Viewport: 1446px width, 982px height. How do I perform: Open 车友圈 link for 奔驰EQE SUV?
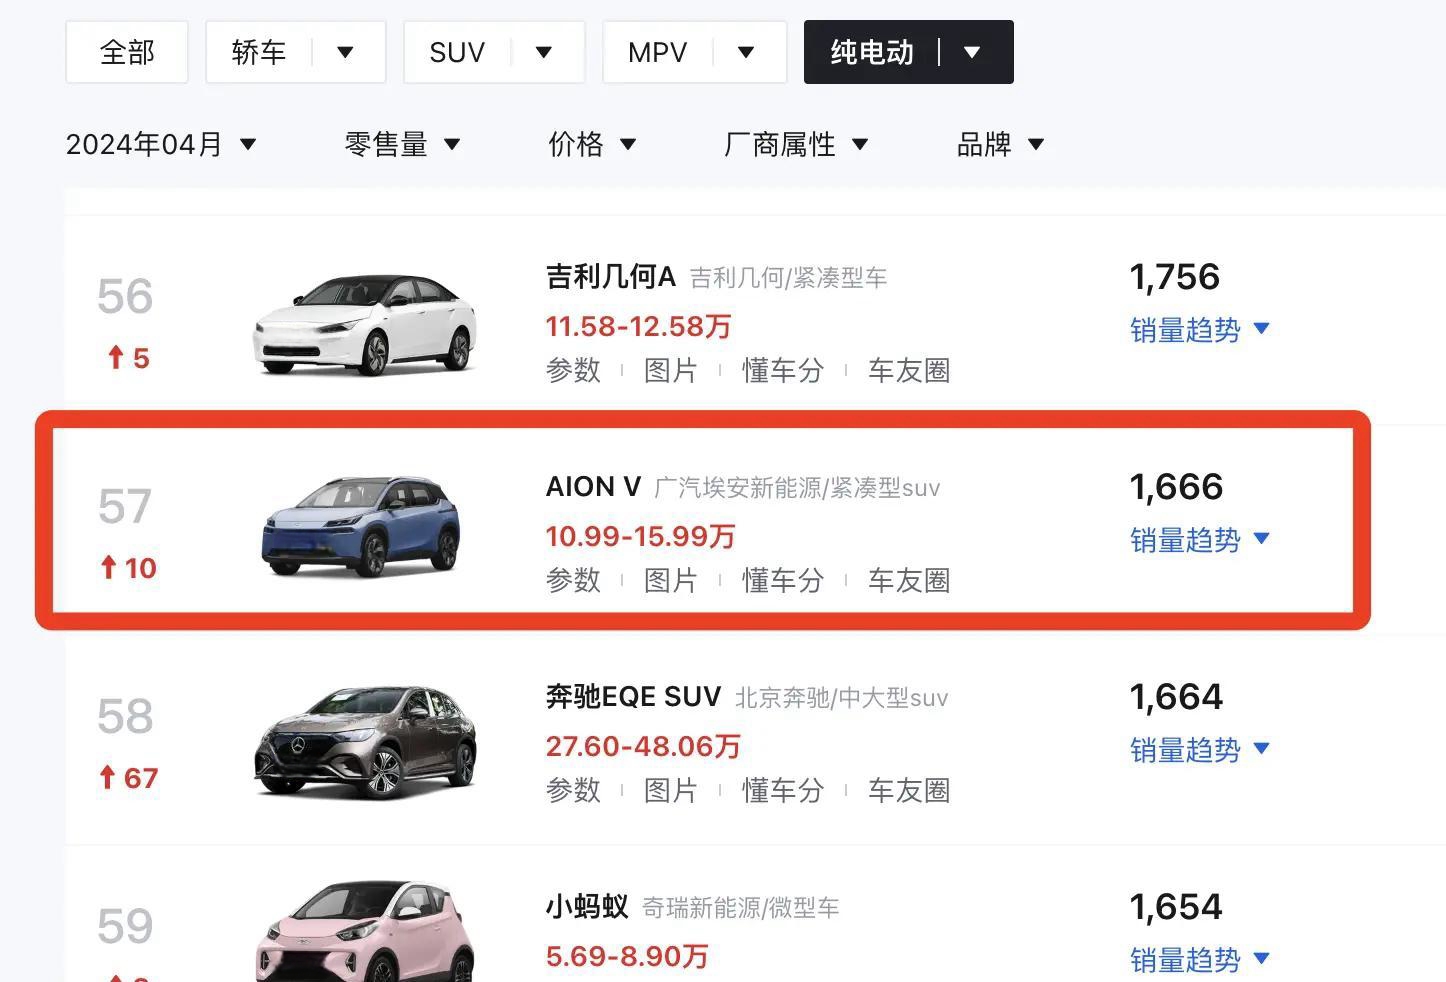click(908, 790)
